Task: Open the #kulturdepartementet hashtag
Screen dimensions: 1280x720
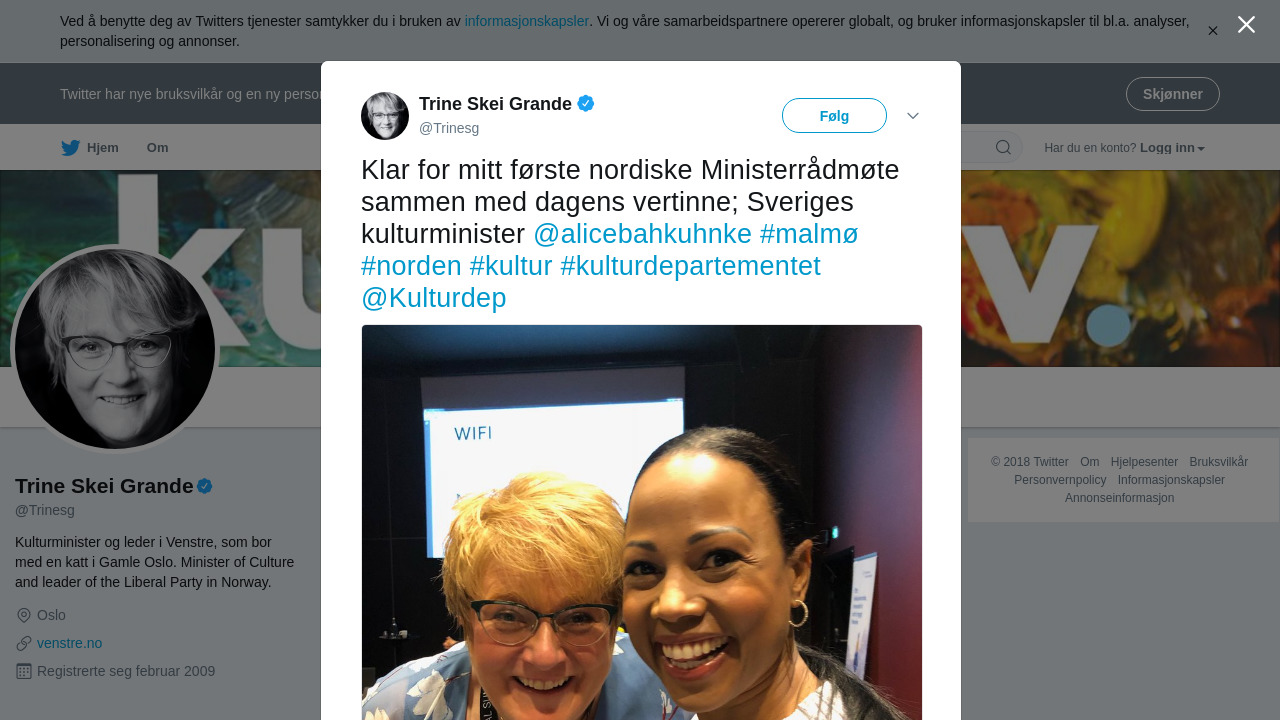Action: click(690, 266)
